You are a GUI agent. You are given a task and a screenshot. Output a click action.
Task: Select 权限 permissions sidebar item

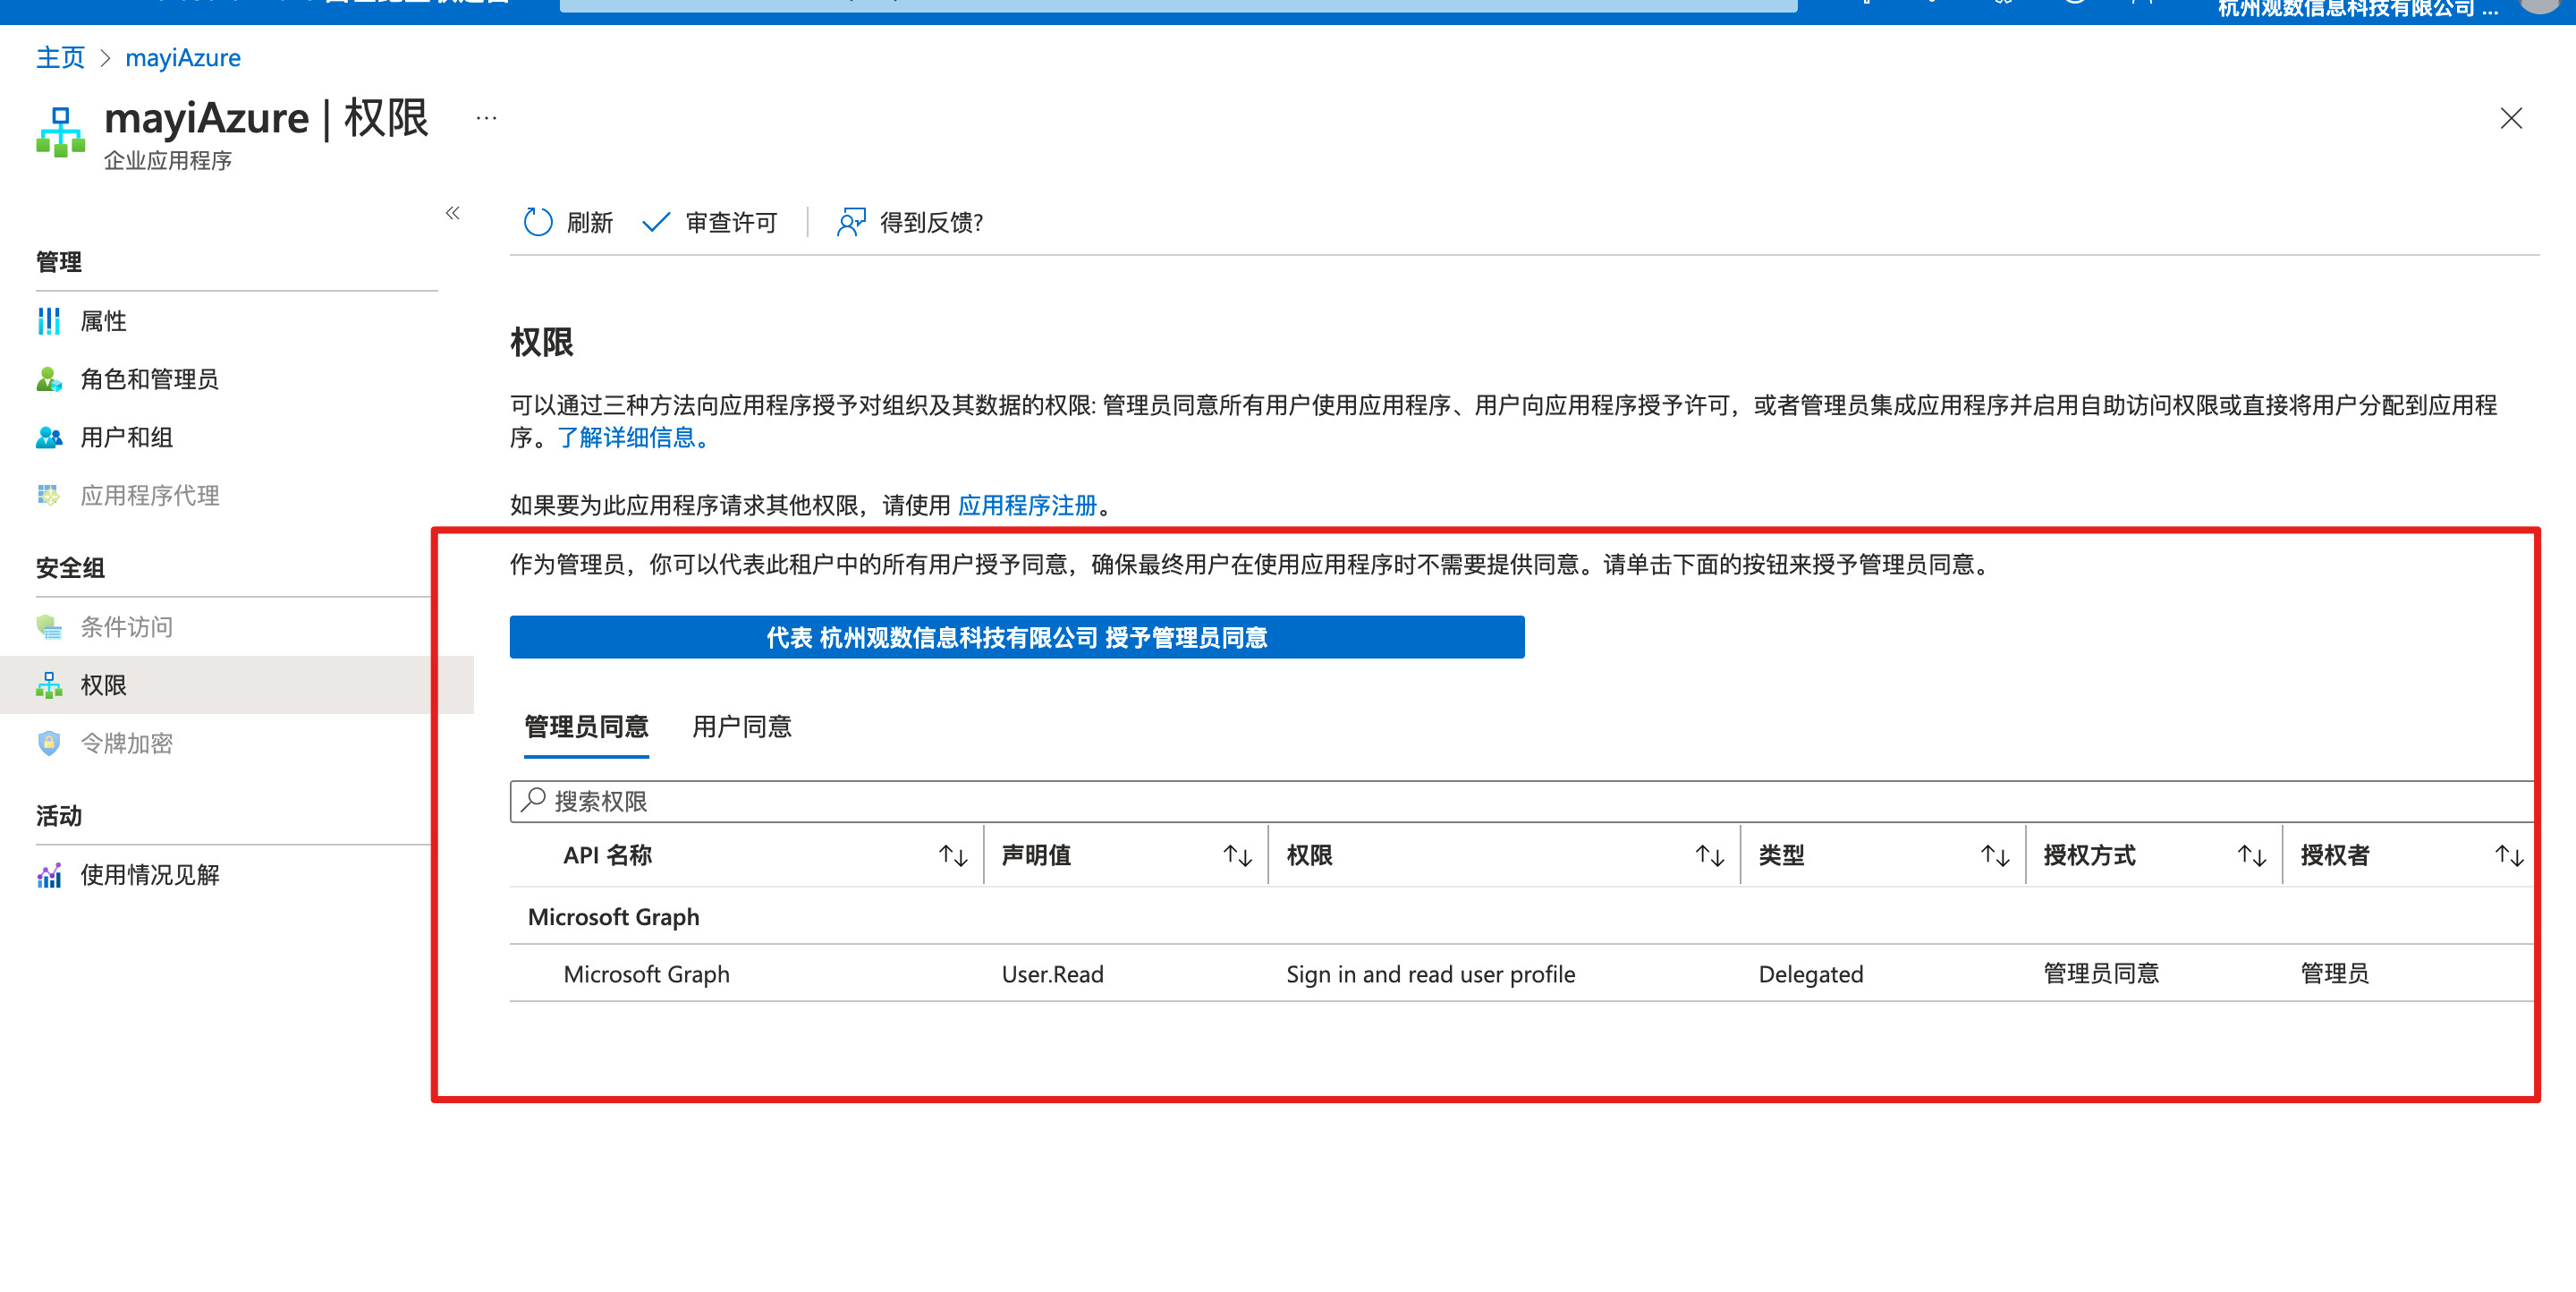(x=103, y=685)
